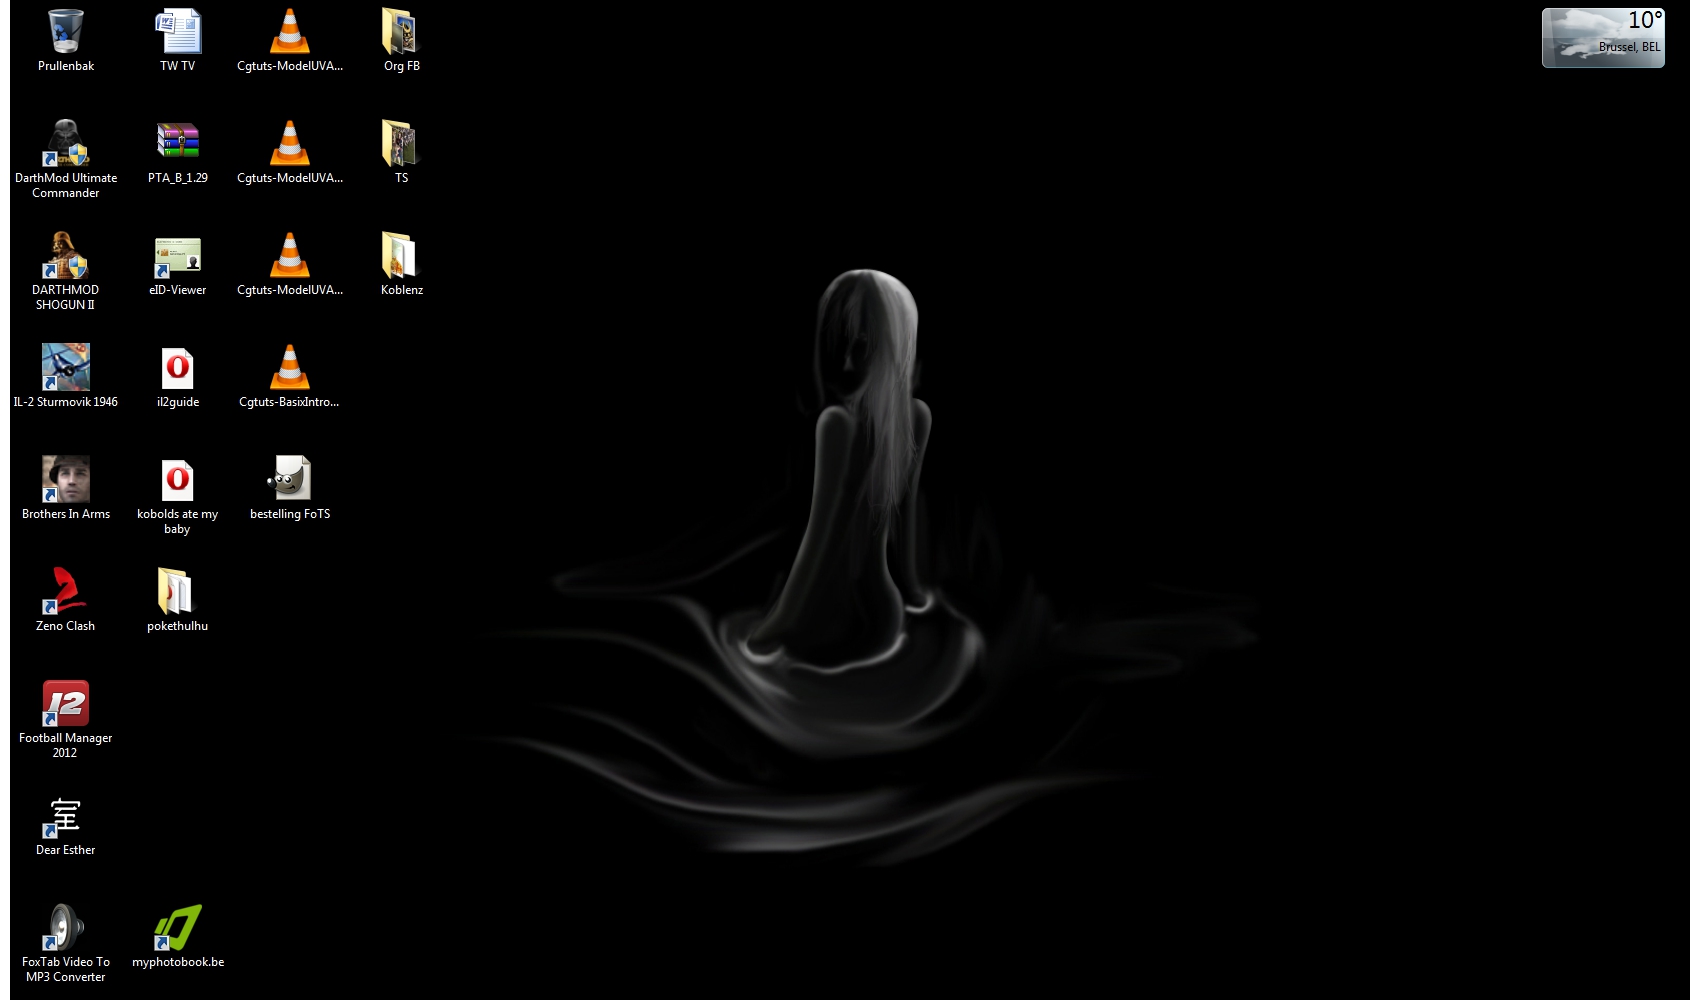The image size is (1700, 1000).
Task: Launch Football Manager 2012
Action: pos(66,705)
